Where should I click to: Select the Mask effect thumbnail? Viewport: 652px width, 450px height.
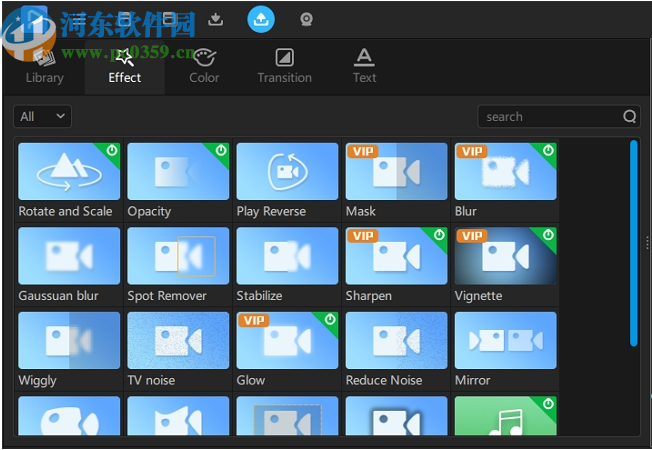click(396, 171)
